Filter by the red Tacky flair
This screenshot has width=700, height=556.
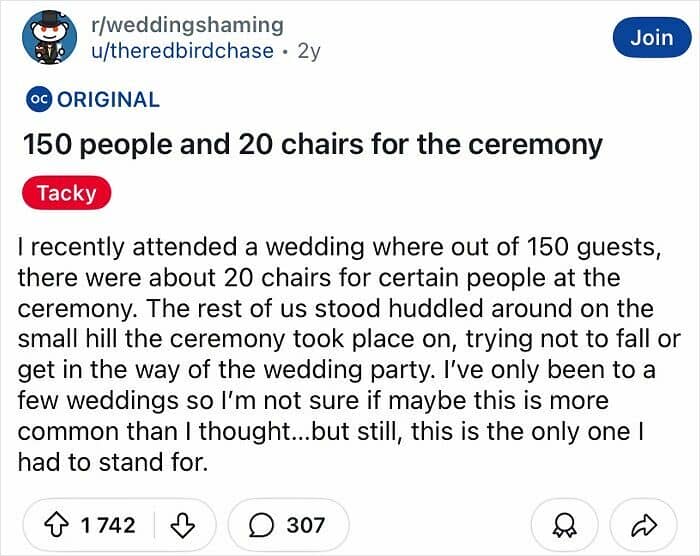(67, 193)
